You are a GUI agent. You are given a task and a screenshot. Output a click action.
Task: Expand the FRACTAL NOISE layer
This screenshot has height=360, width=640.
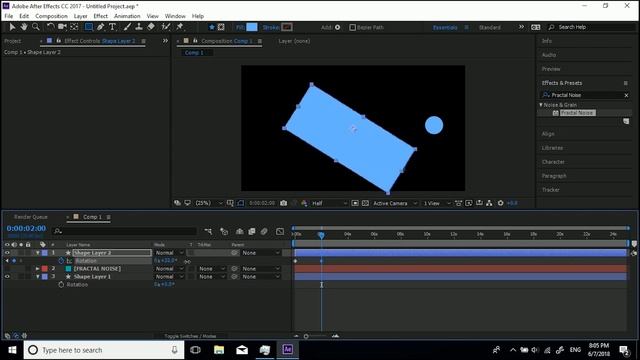point(38,269)
